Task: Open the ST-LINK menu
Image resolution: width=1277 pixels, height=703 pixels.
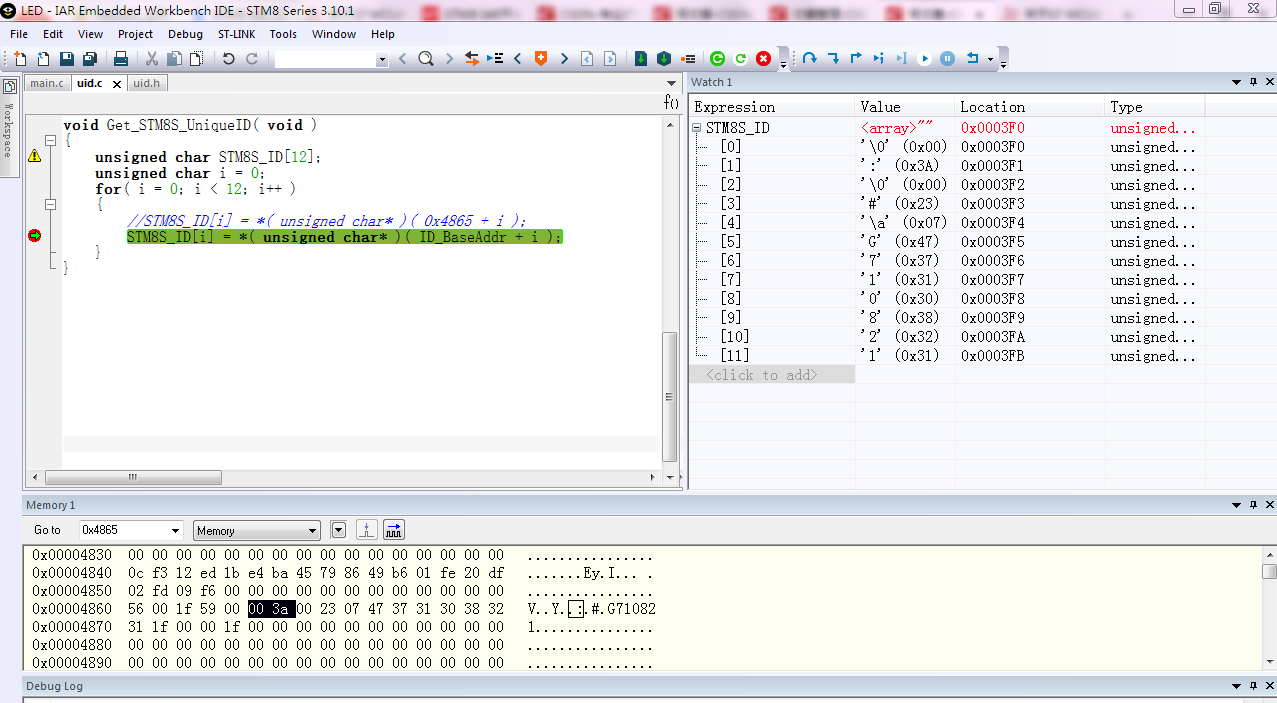Action: [237, 34]
